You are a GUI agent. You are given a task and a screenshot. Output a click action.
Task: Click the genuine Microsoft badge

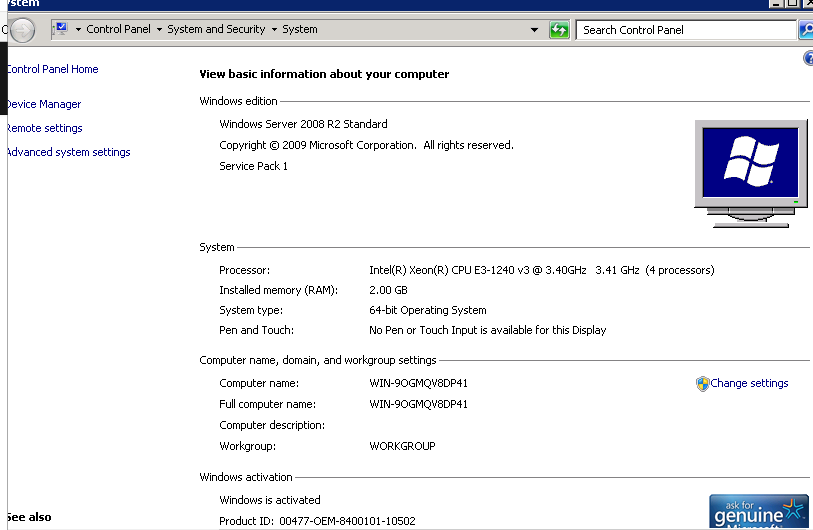click(758, 512)
